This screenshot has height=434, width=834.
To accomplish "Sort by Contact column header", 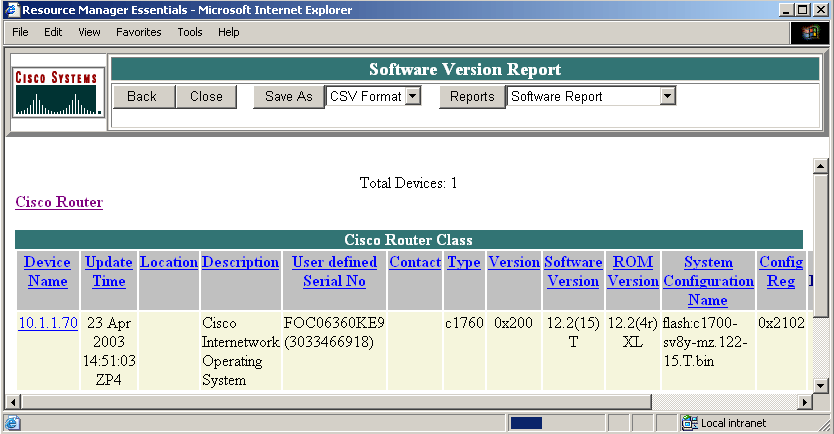I will point(415,262).
